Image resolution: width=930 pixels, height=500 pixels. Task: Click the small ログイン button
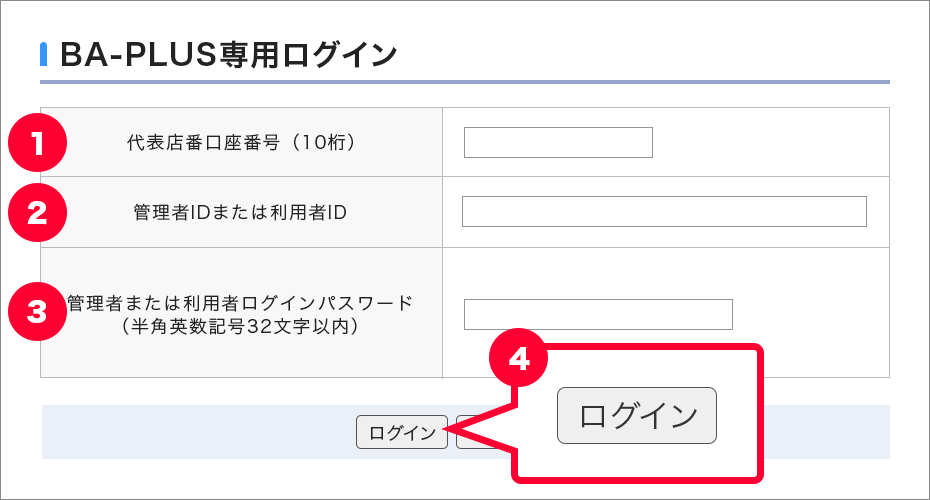pos(402,432)
